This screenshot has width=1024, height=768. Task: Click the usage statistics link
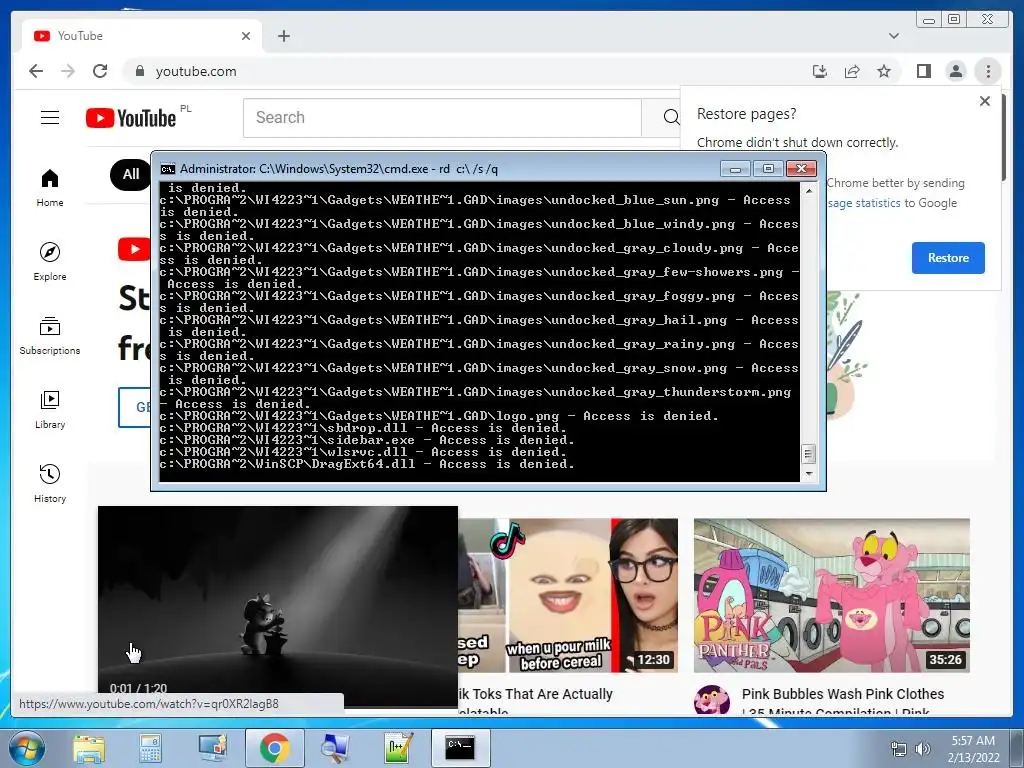click(864, 203)
